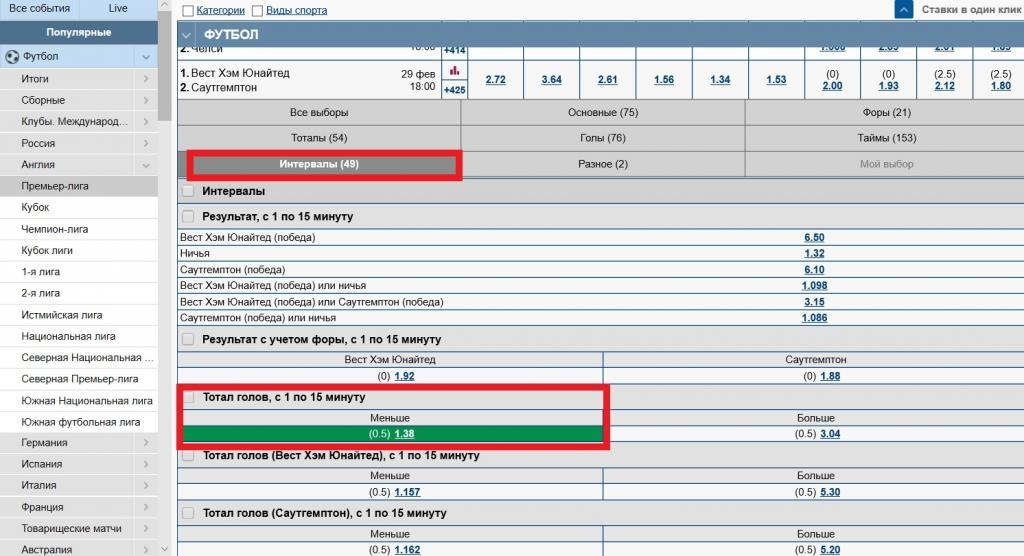The height and width of the screenshot is (556, 1024).
Task: Open Чемпион-лига in the sidebar
Action: [x=48, y=229]
